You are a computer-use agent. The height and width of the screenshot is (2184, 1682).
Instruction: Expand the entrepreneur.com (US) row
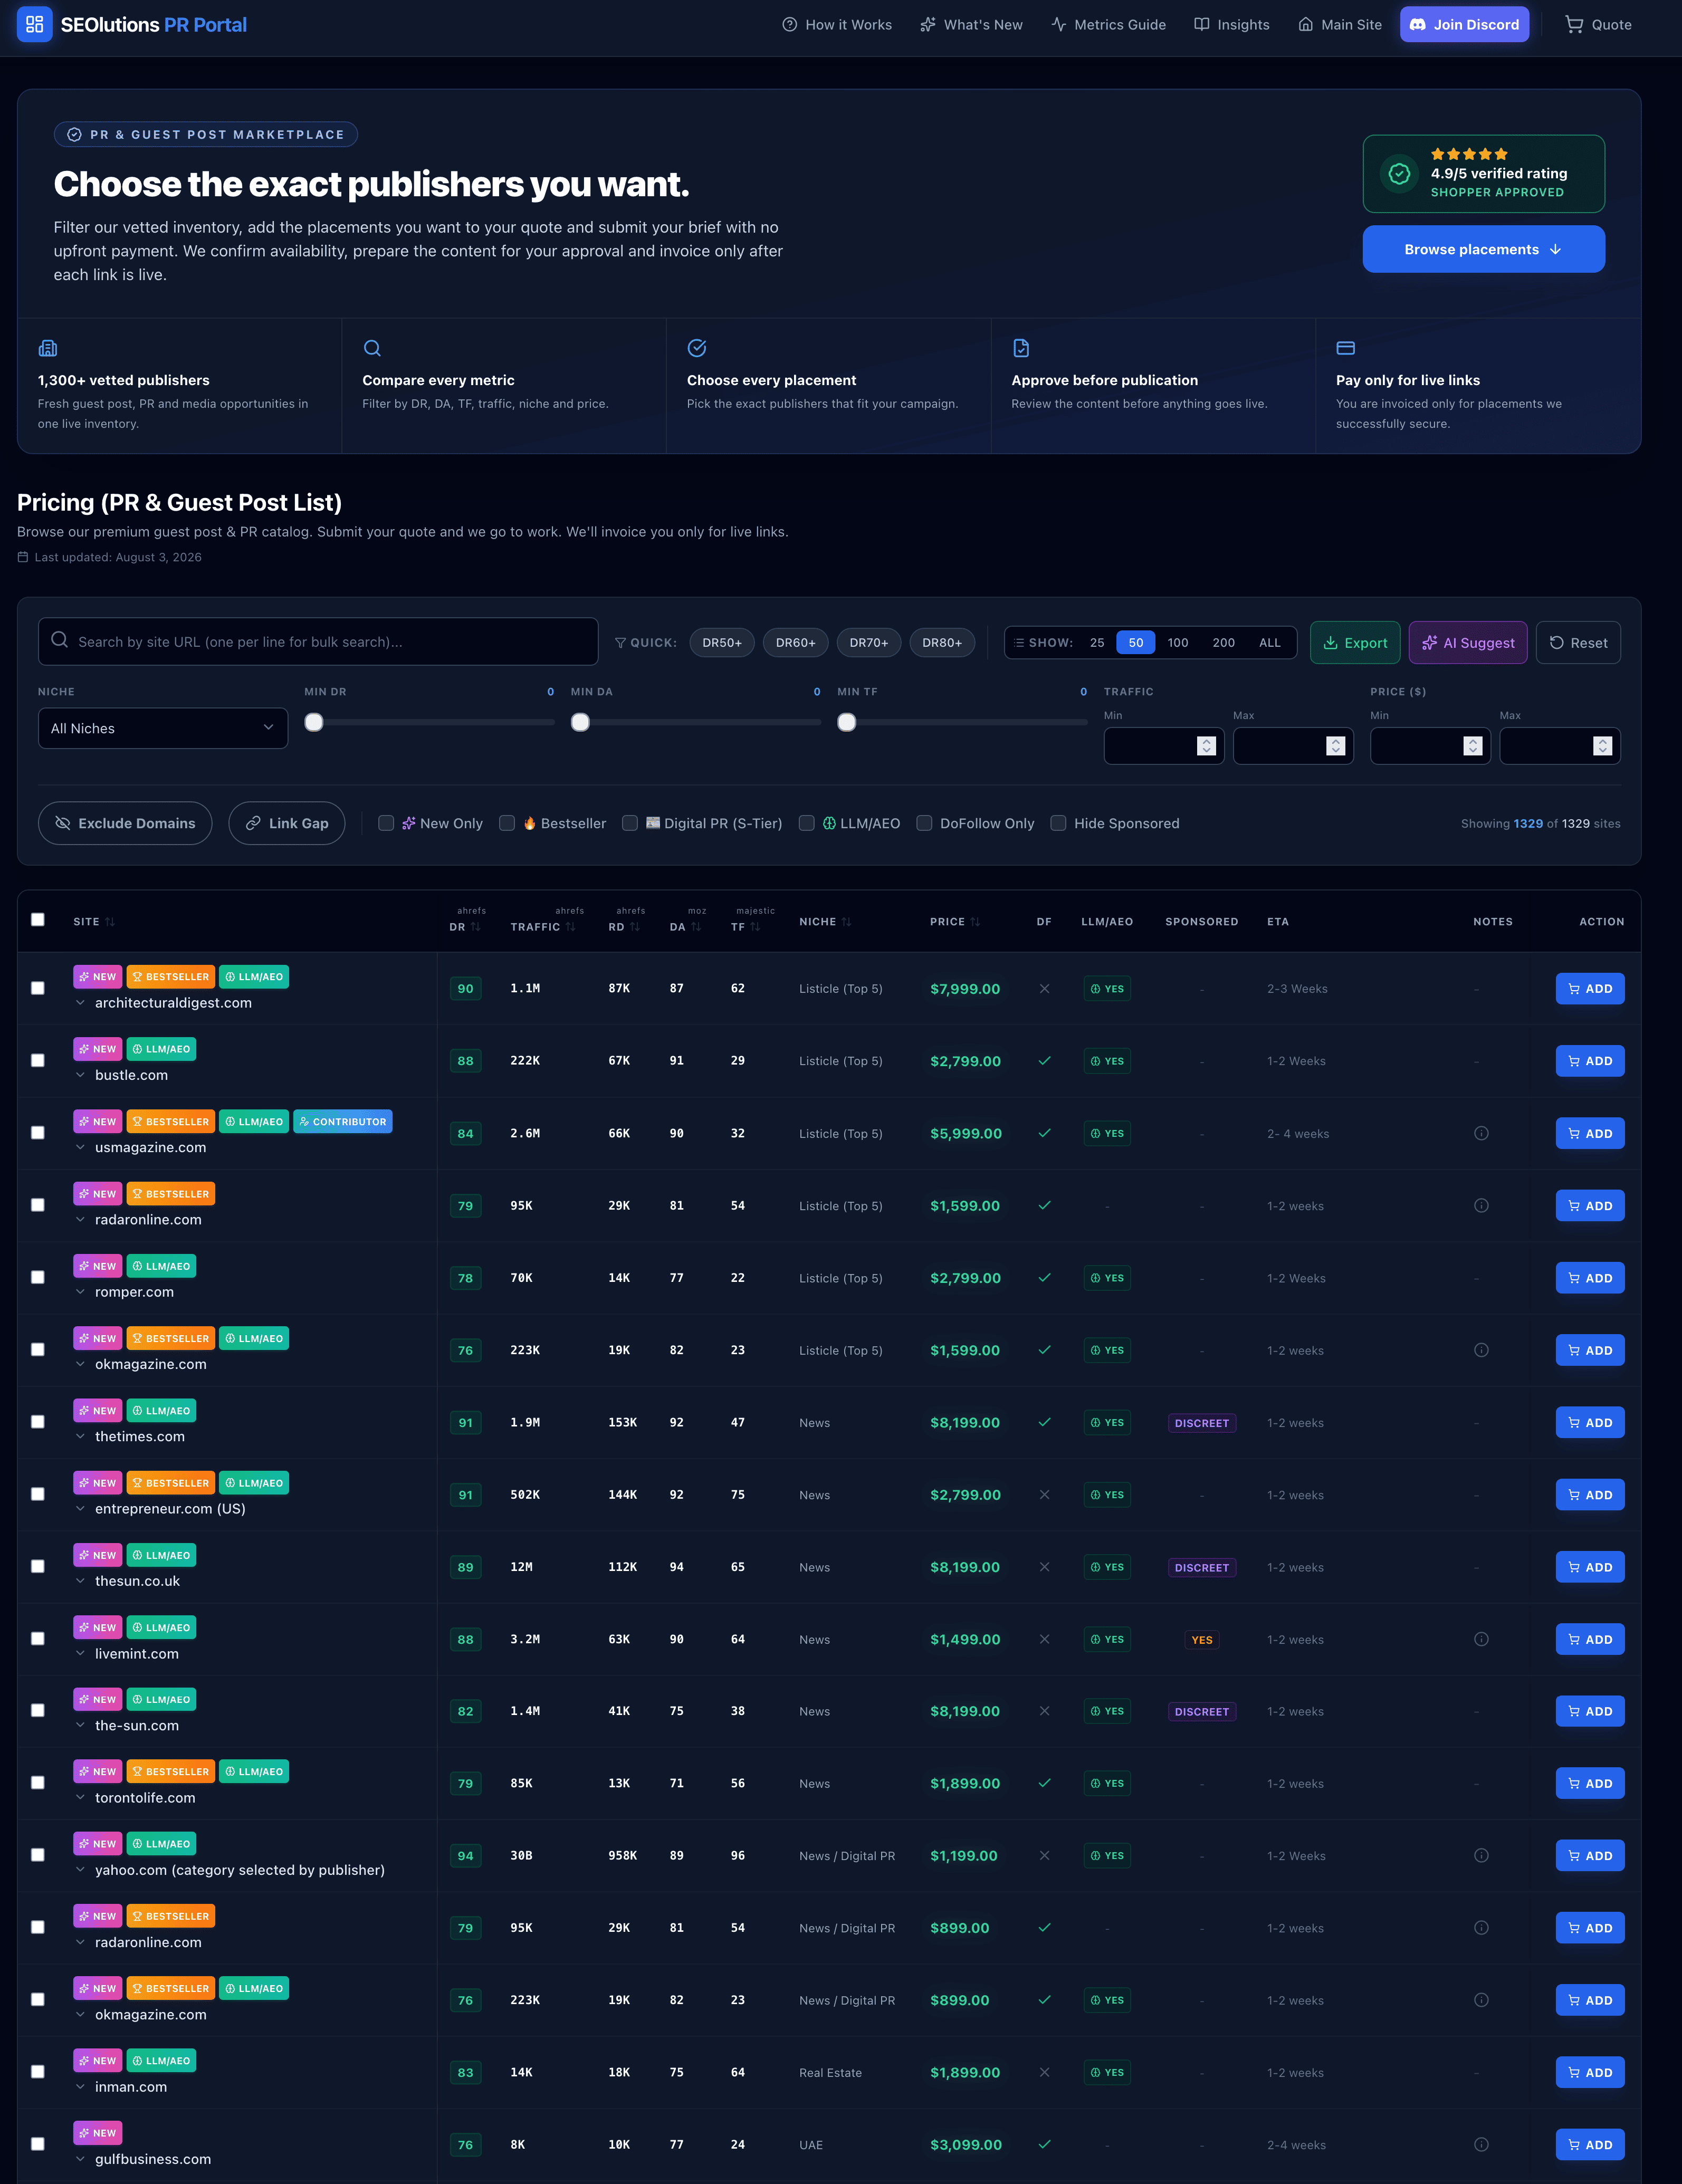[x=80, y=1508]
